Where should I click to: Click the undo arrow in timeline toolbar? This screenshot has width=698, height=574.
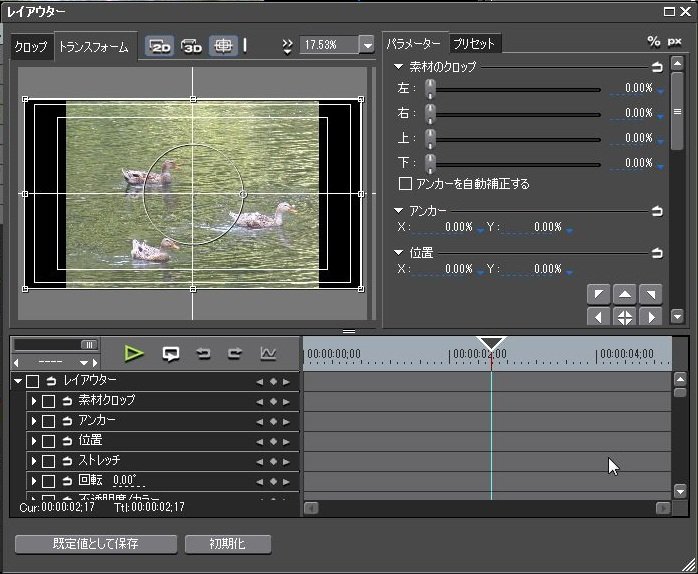click(203, 353)
